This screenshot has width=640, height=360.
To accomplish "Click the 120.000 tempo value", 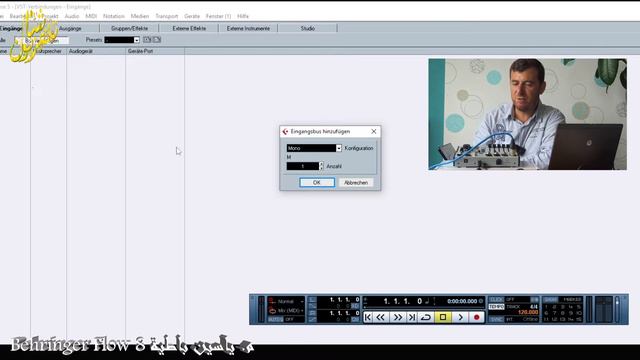I will point(528,312).
